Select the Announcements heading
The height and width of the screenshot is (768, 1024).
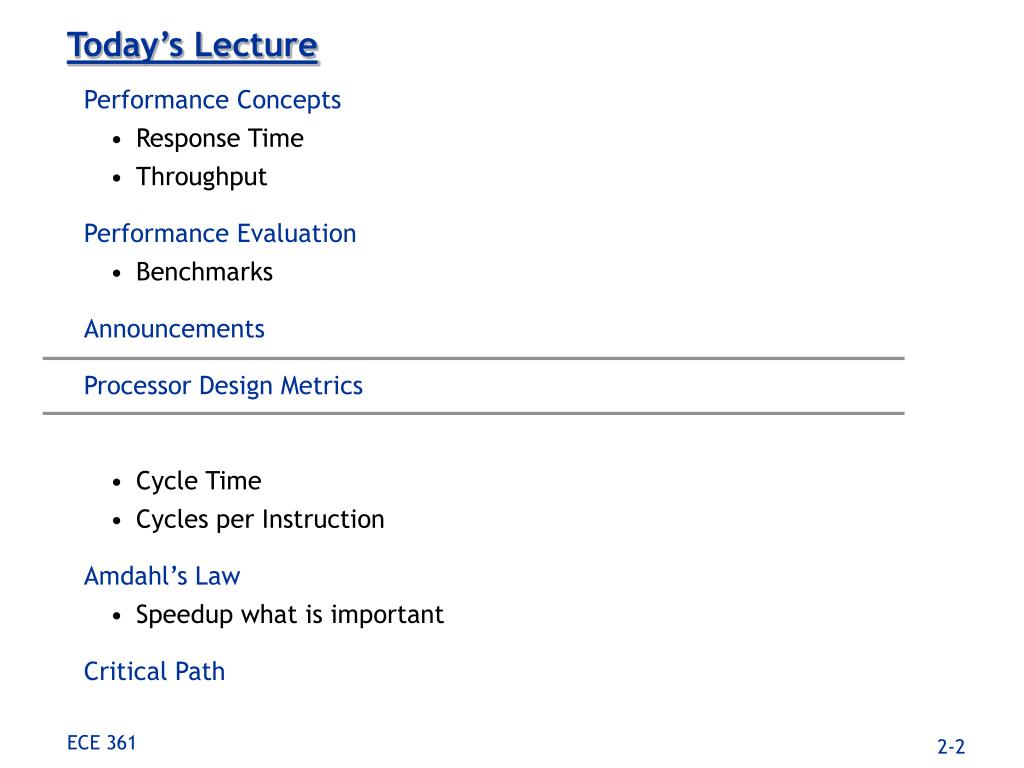tap(174, 329)
